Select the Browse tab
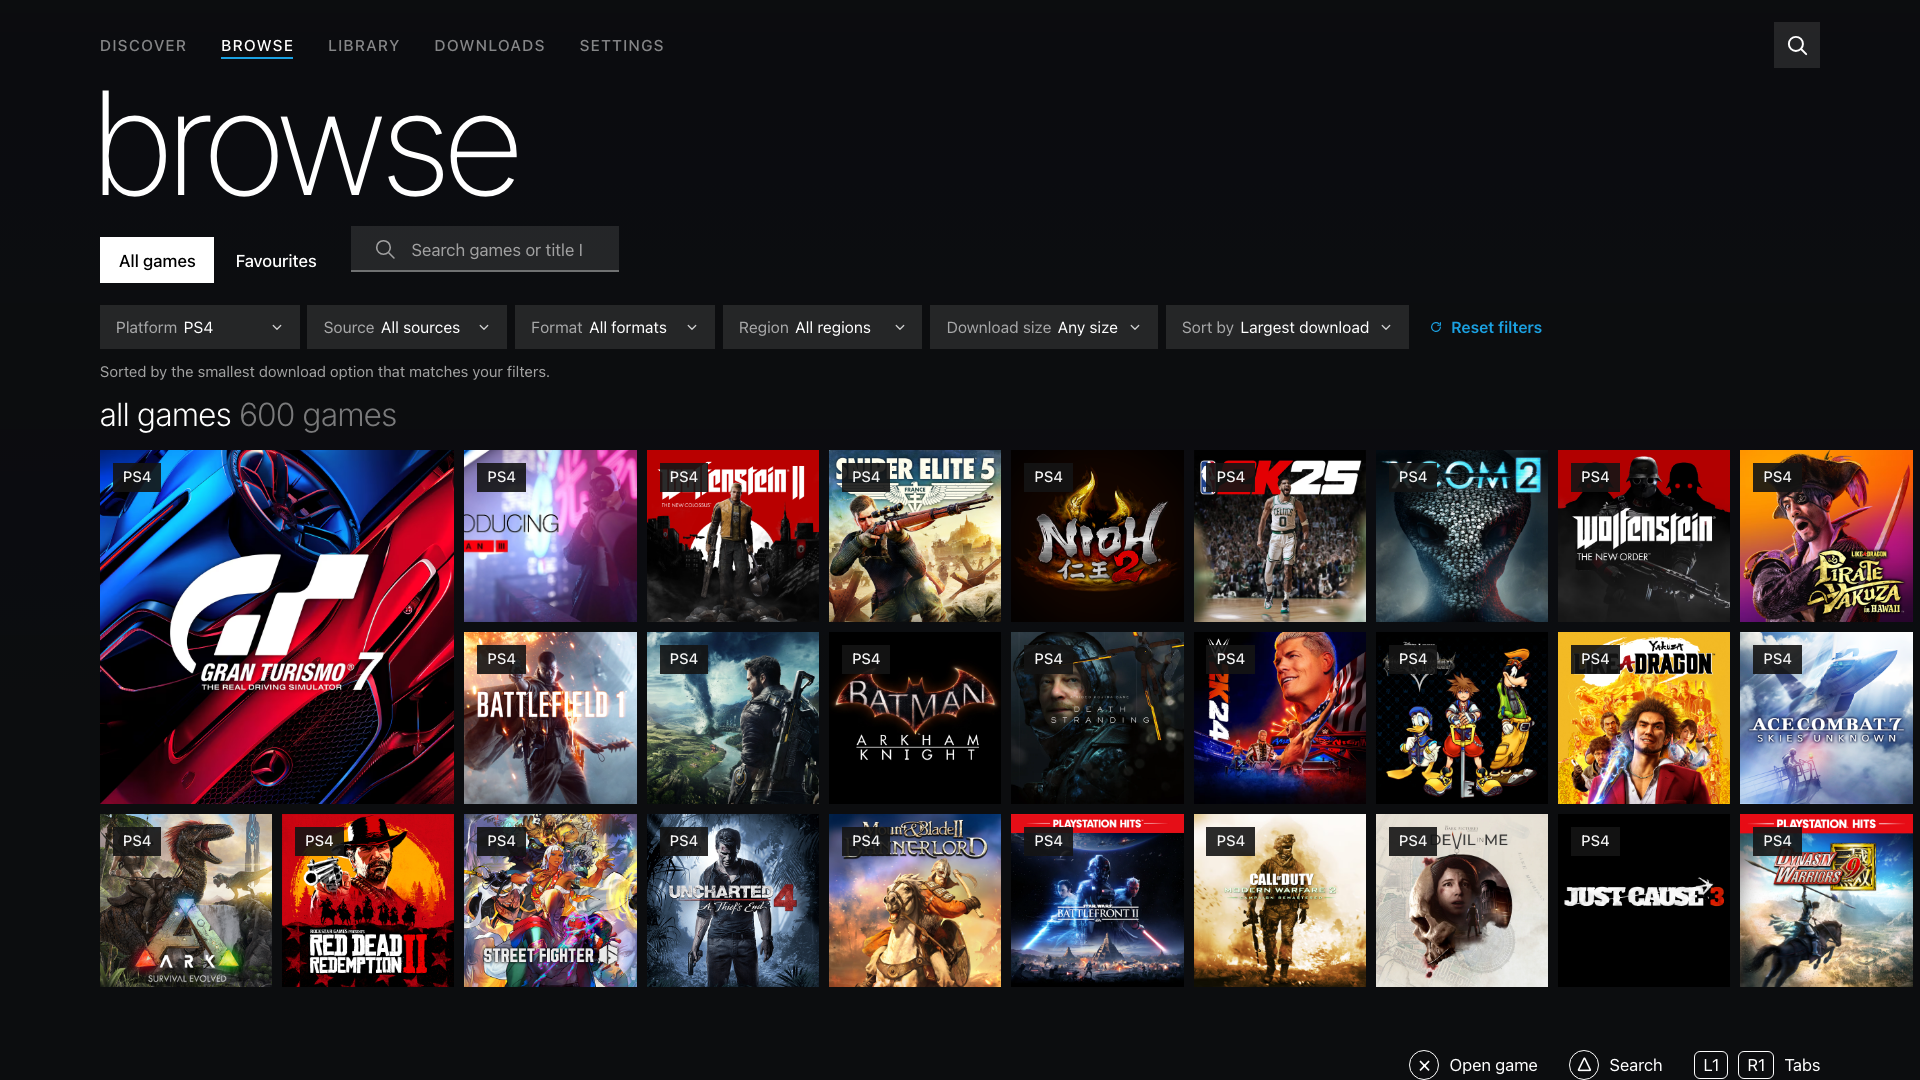 coord(257,46)
